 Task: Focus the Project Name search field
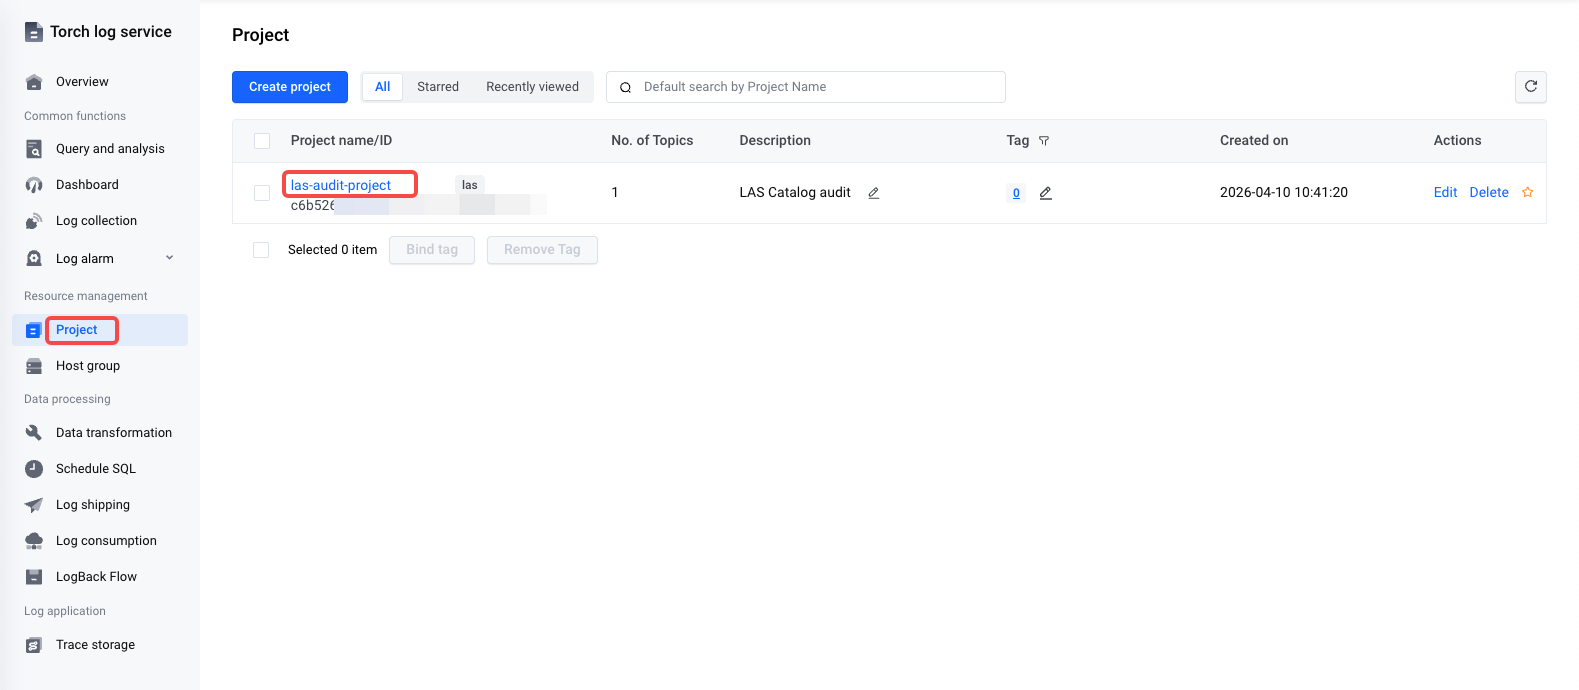(806, 87)
